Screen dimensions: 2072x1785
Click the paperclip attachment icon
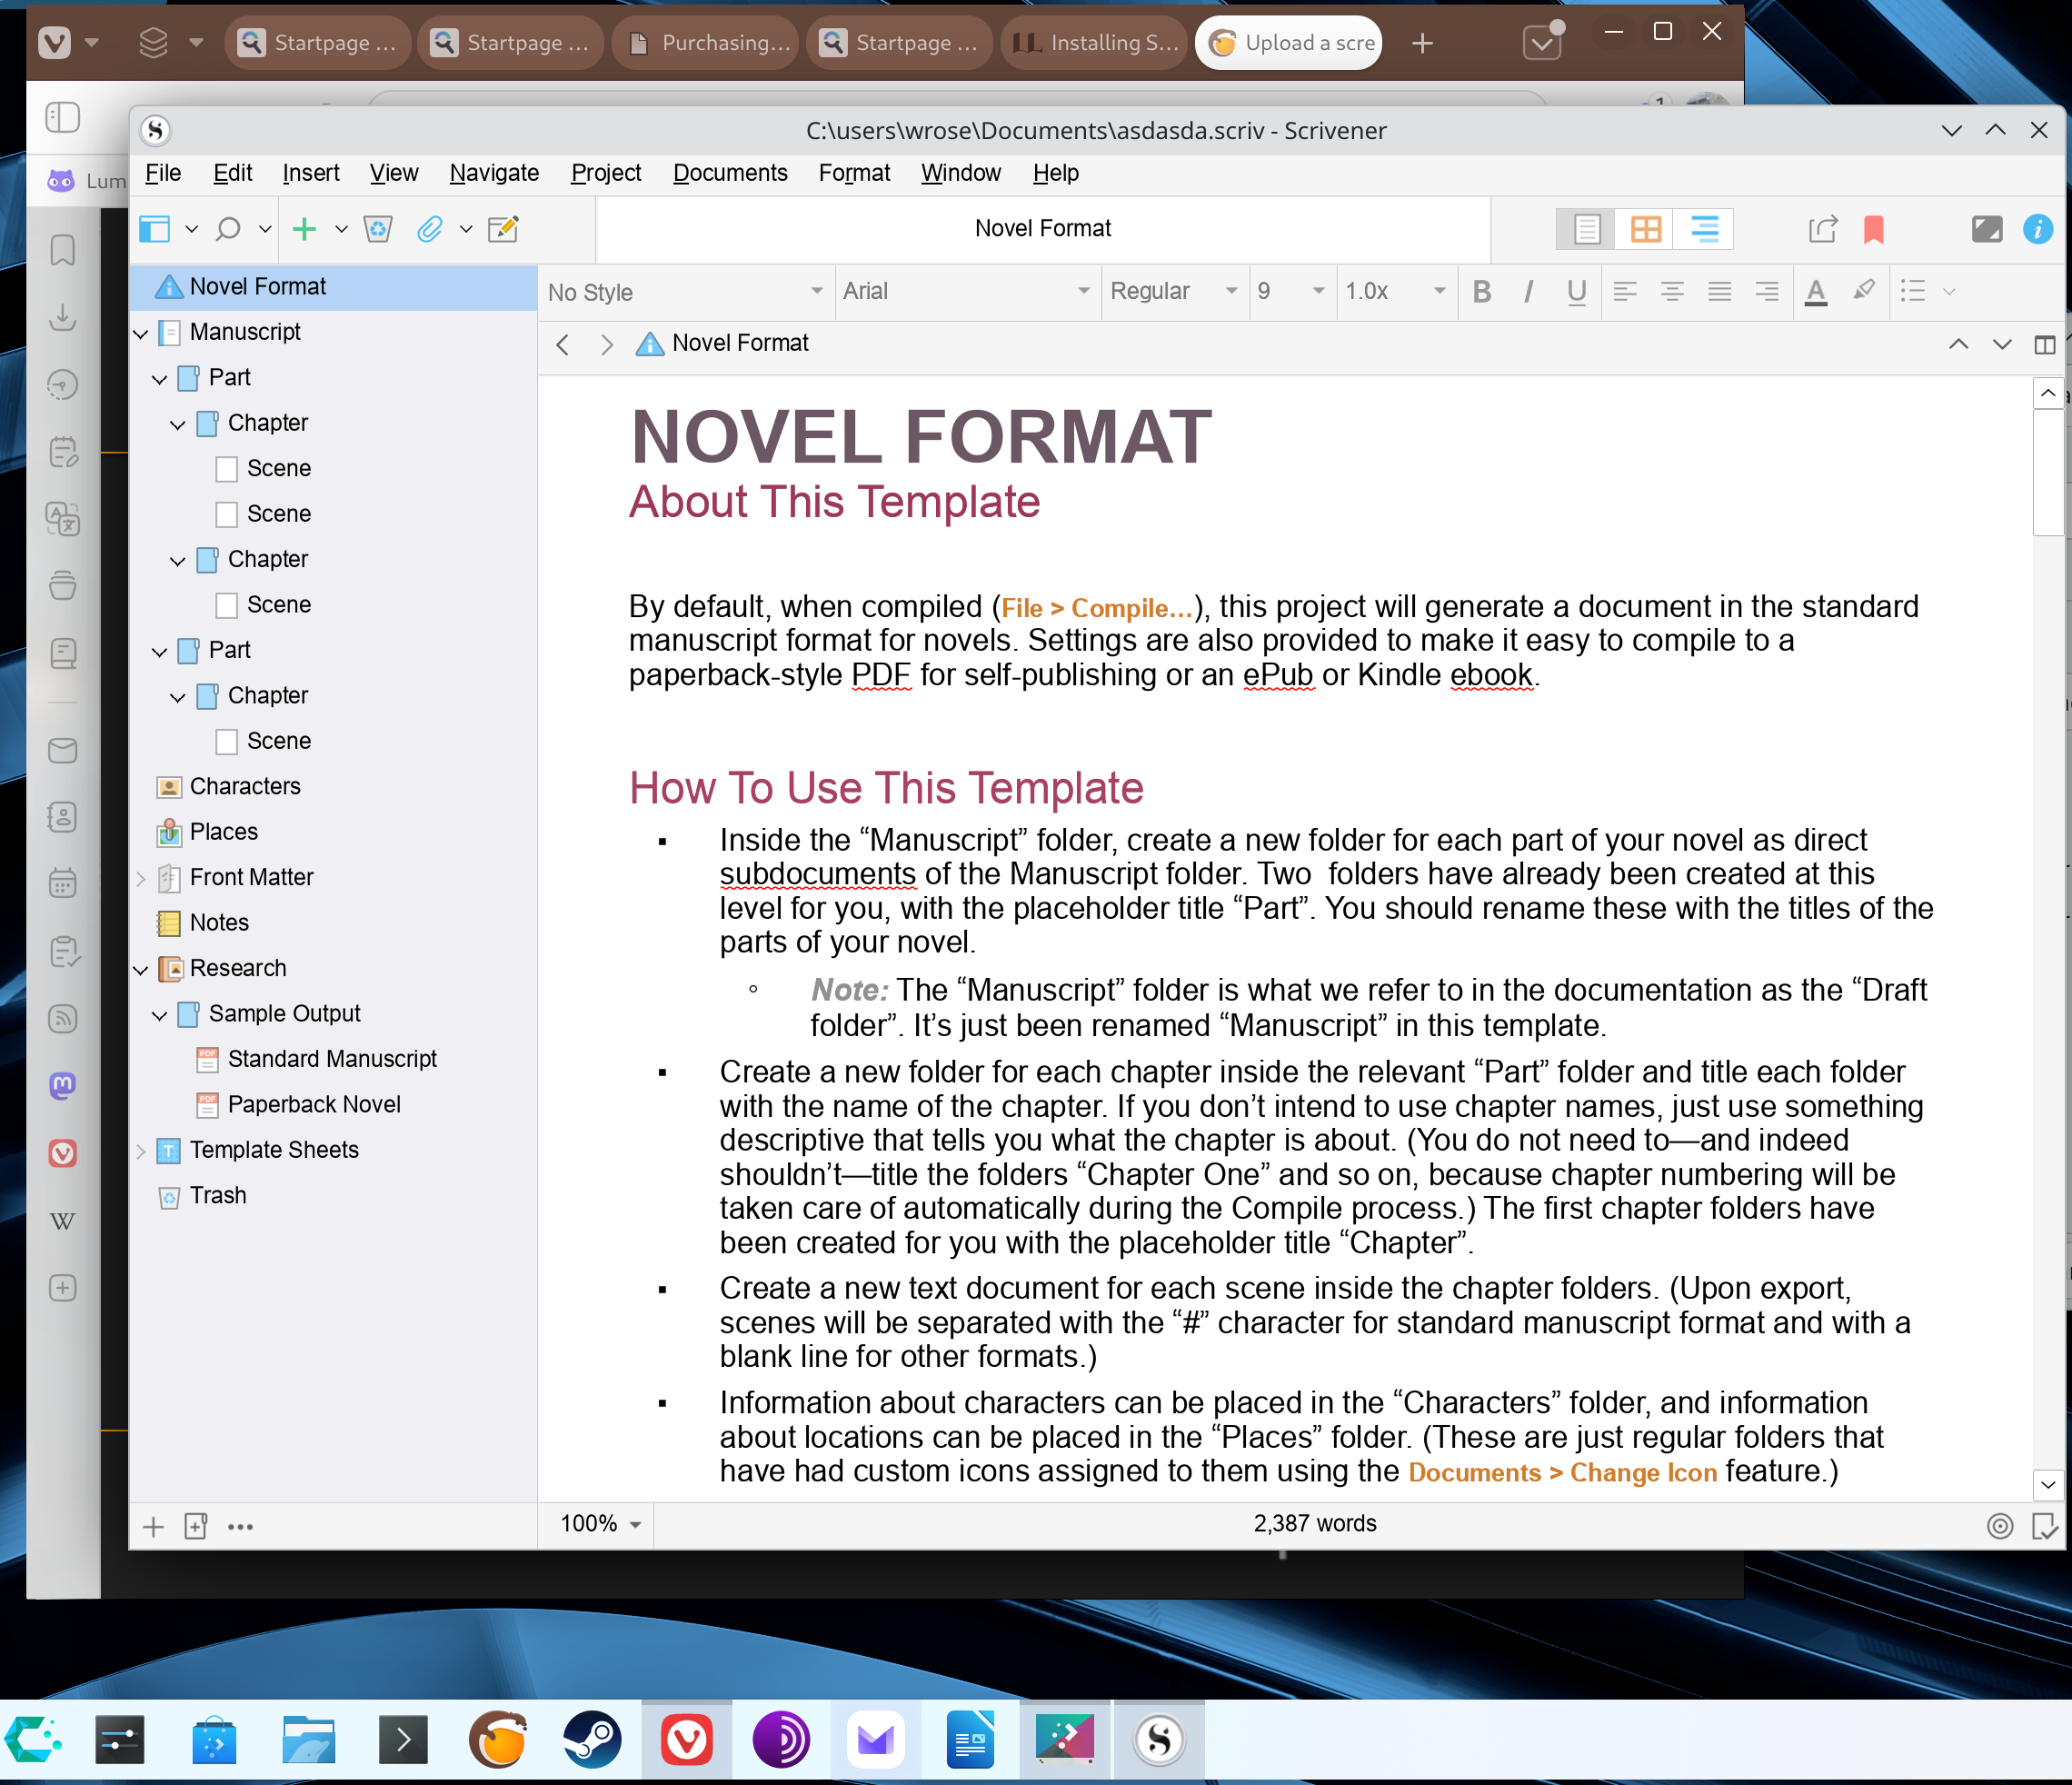coord(429,229)
